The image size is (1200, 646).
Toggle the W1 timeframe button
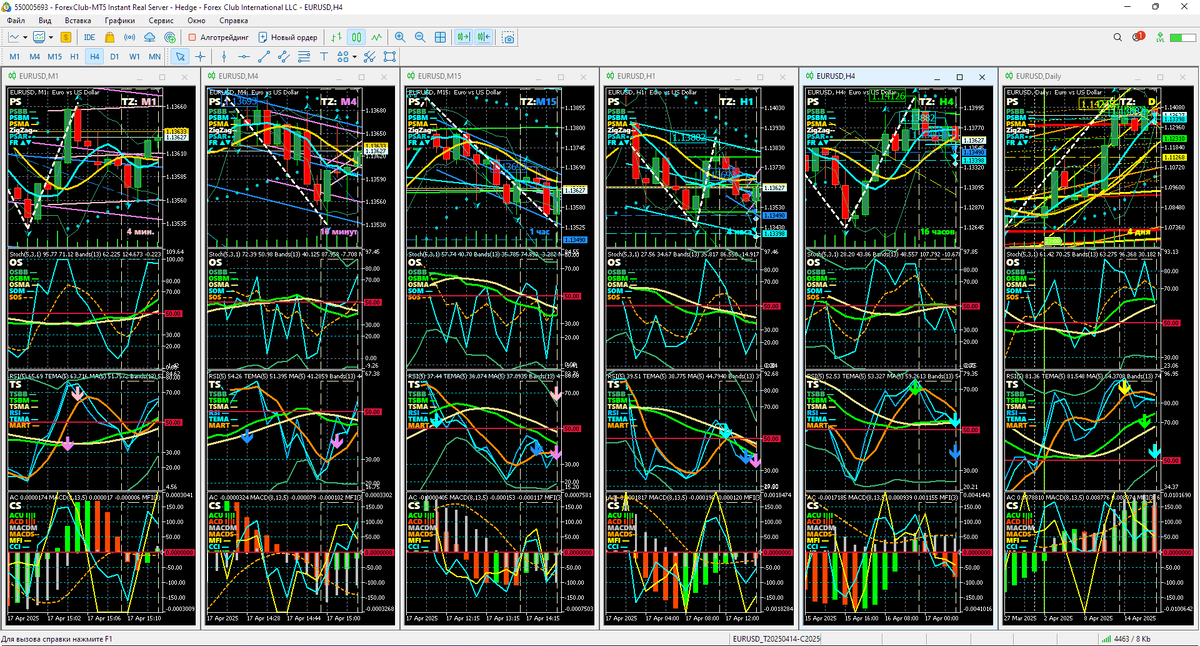coord(135,57)
